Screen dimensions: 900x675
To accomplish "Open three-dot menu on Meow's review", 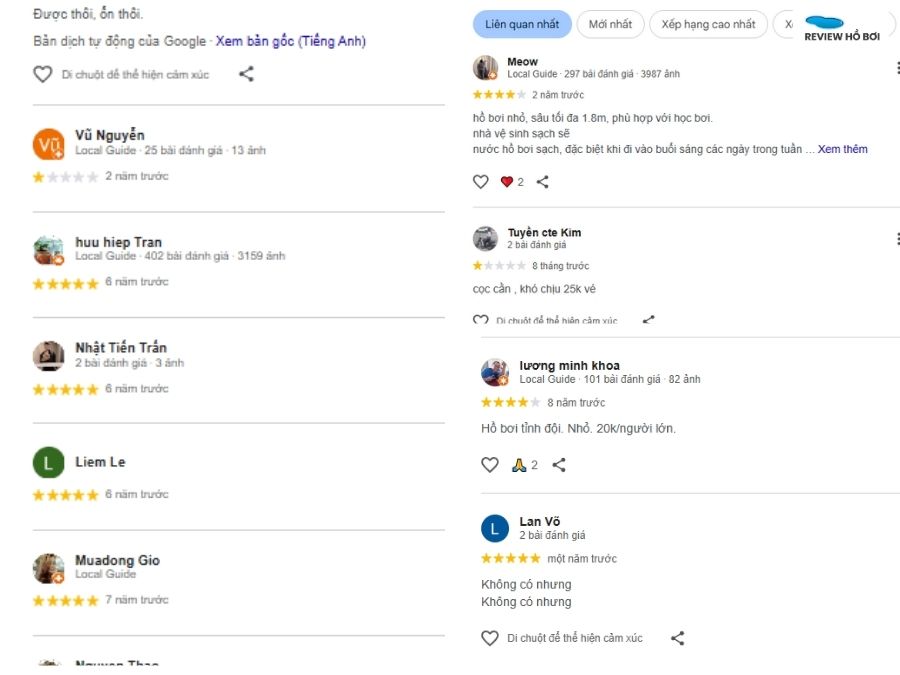I will (x=896, y=68).
